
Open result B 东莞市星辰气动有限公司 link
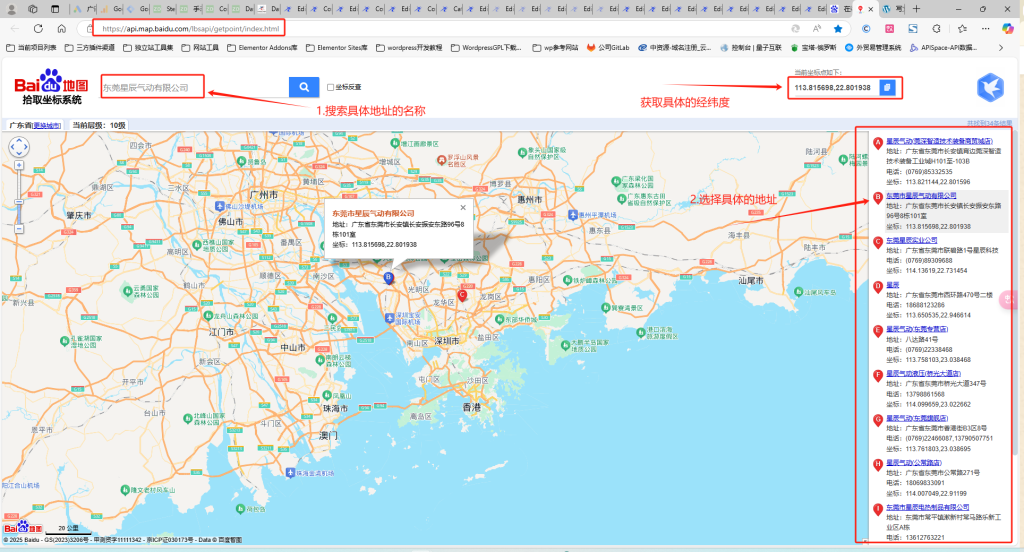pos(921,195)
